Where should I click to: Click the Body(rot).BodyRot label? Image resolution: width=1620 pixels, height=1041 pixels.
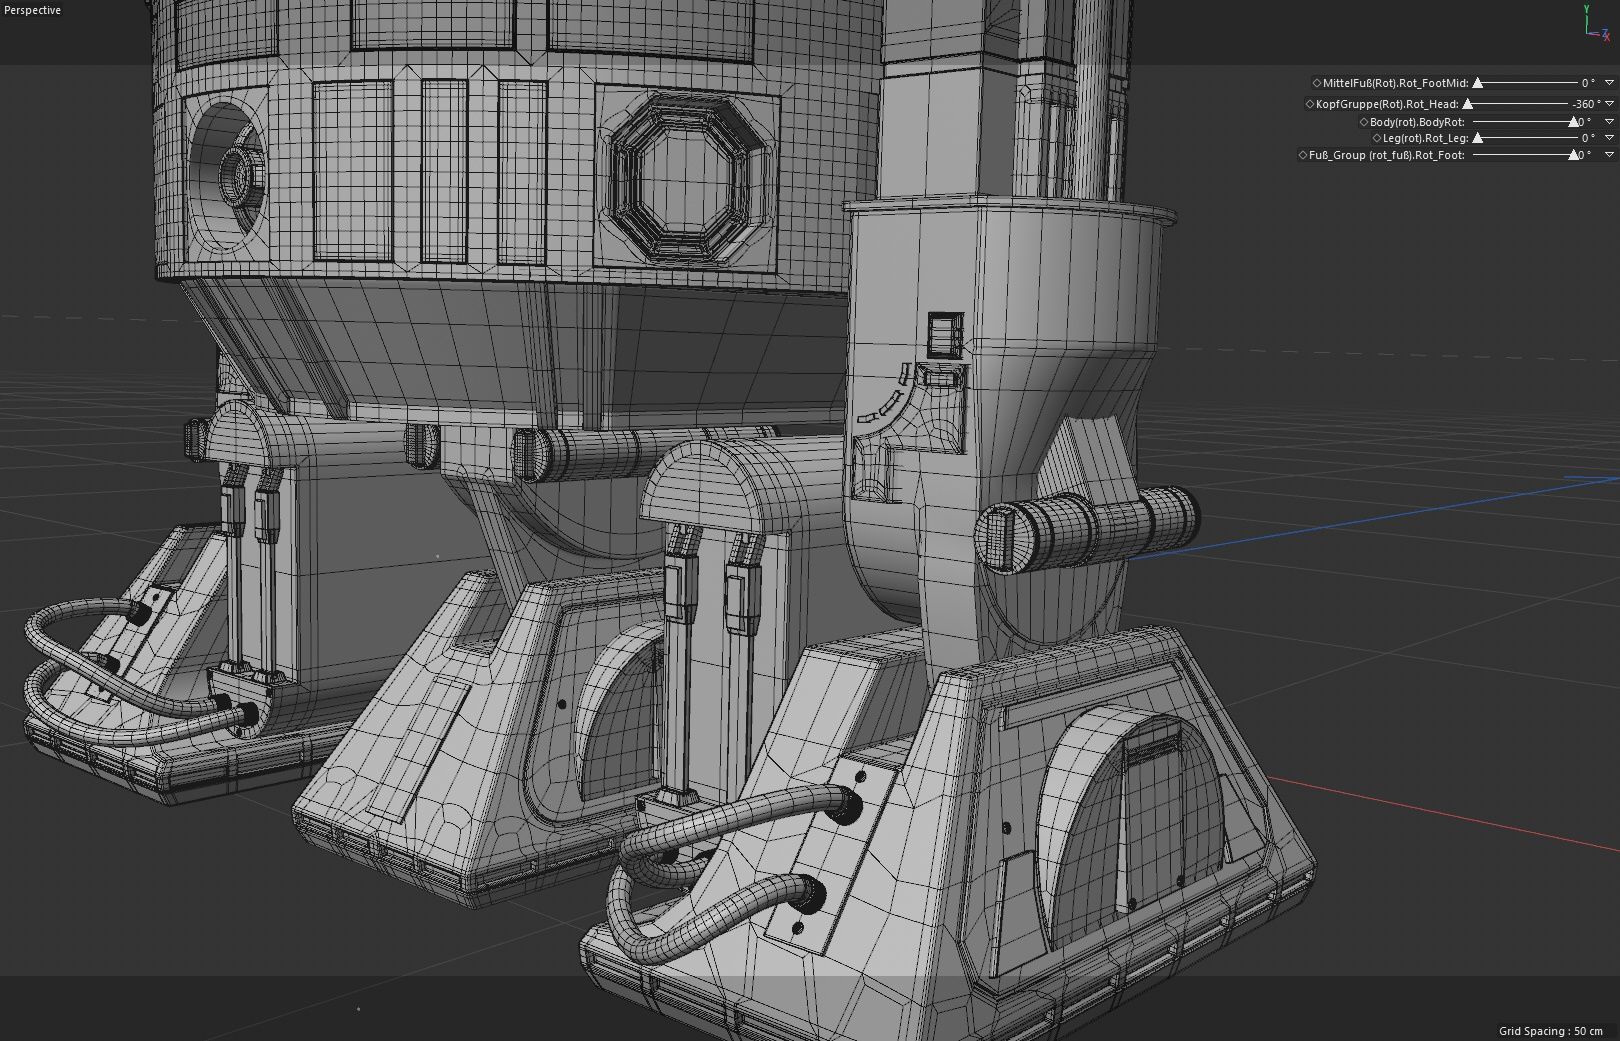click(x=1417, y=122)
